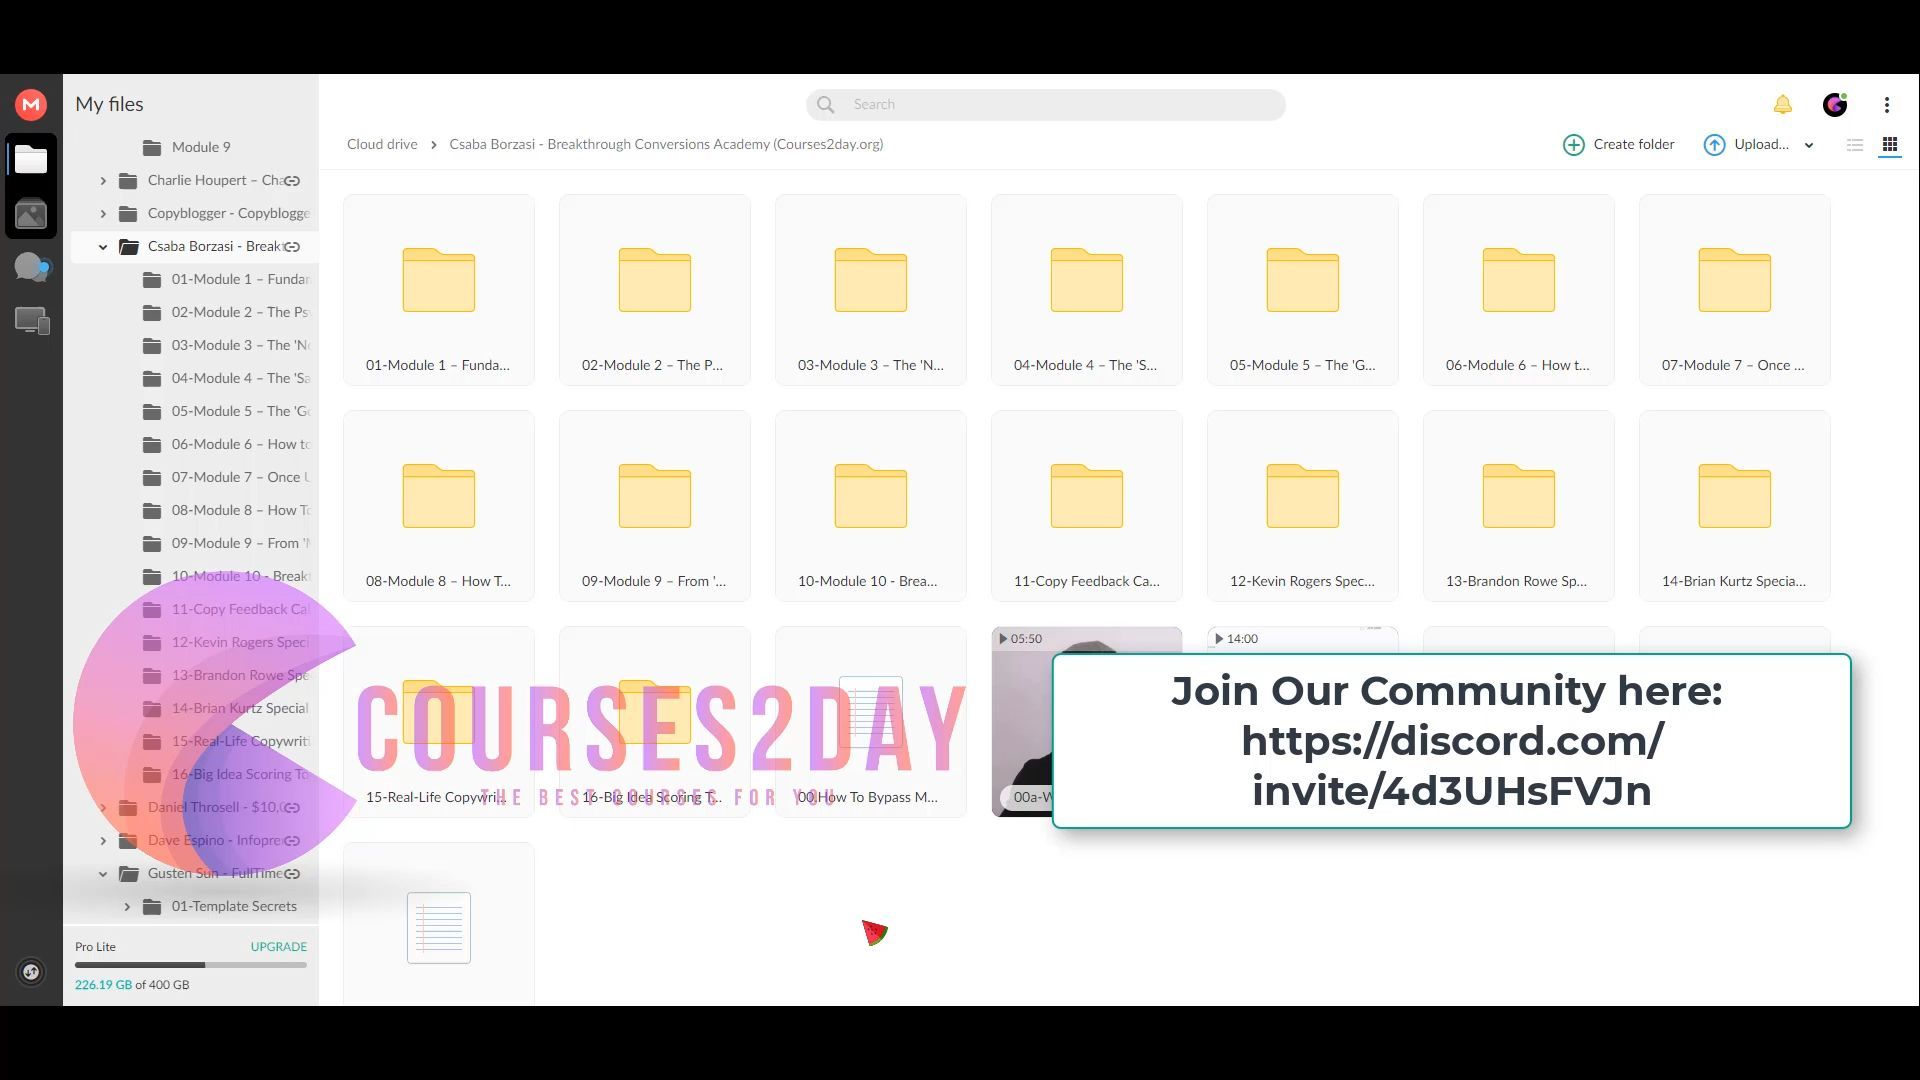Open the text document in bottom row
This screenshot has height=1080, width=1920.
point(439,925)
